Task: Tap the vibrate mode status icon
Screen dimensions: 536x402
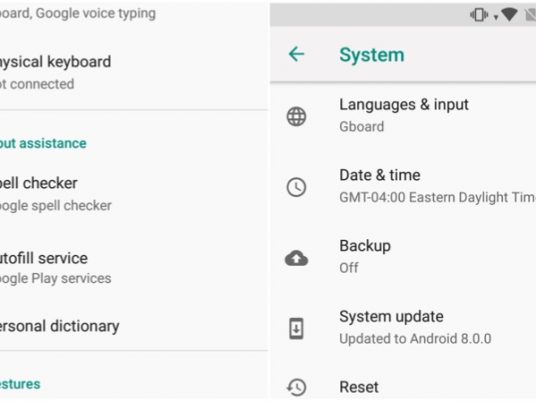Action: [479, 15]
